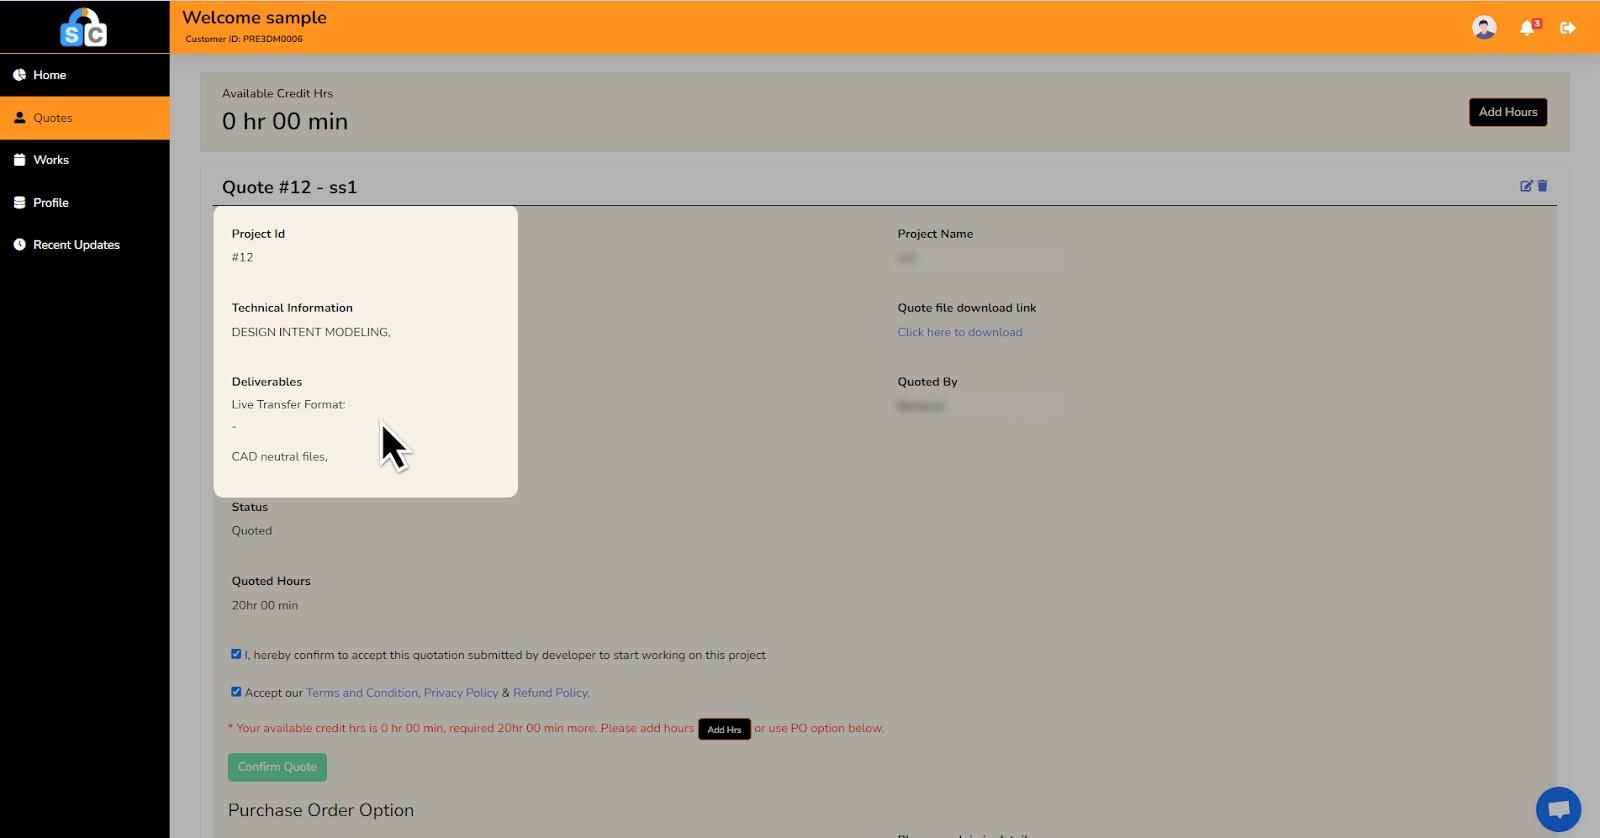Click the small Add Hrs button
This screenshot has width=1600, height=838.
coord(724,730)
